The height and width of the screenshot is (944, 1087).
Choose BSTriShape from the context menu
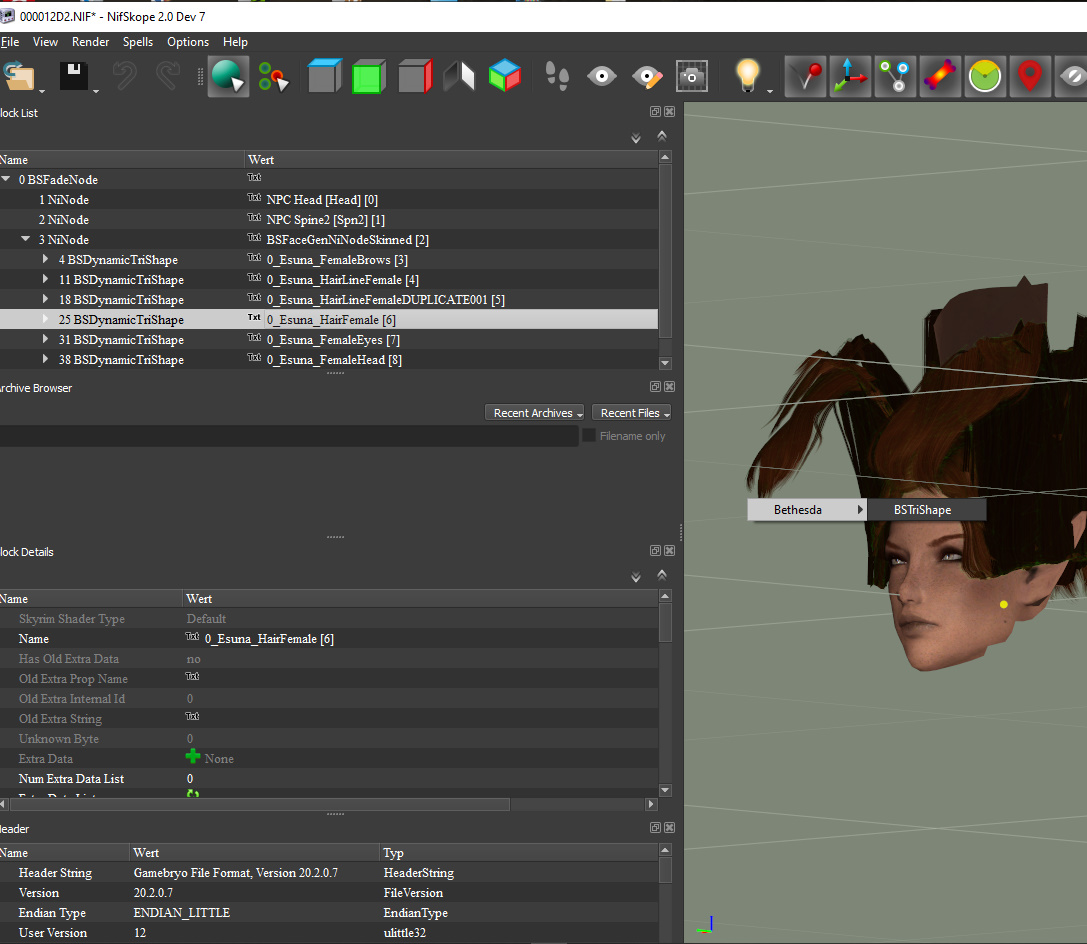(922, 510)
